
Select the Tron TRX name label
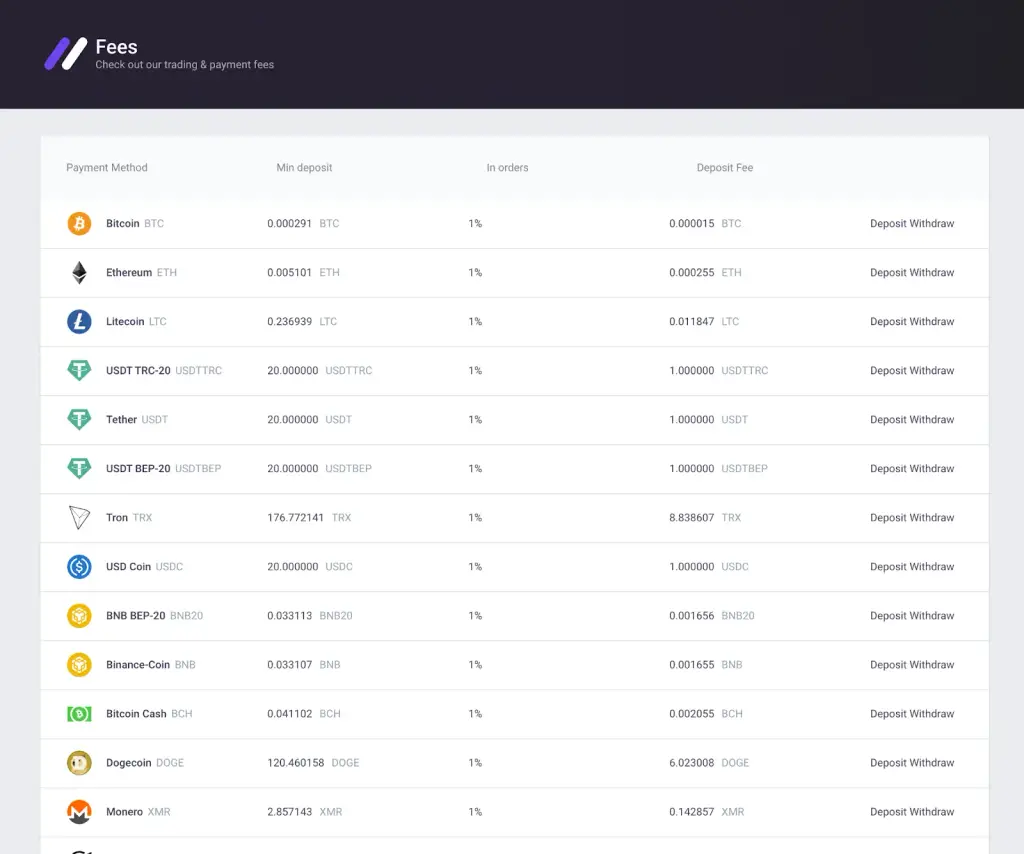coord(129,517)
